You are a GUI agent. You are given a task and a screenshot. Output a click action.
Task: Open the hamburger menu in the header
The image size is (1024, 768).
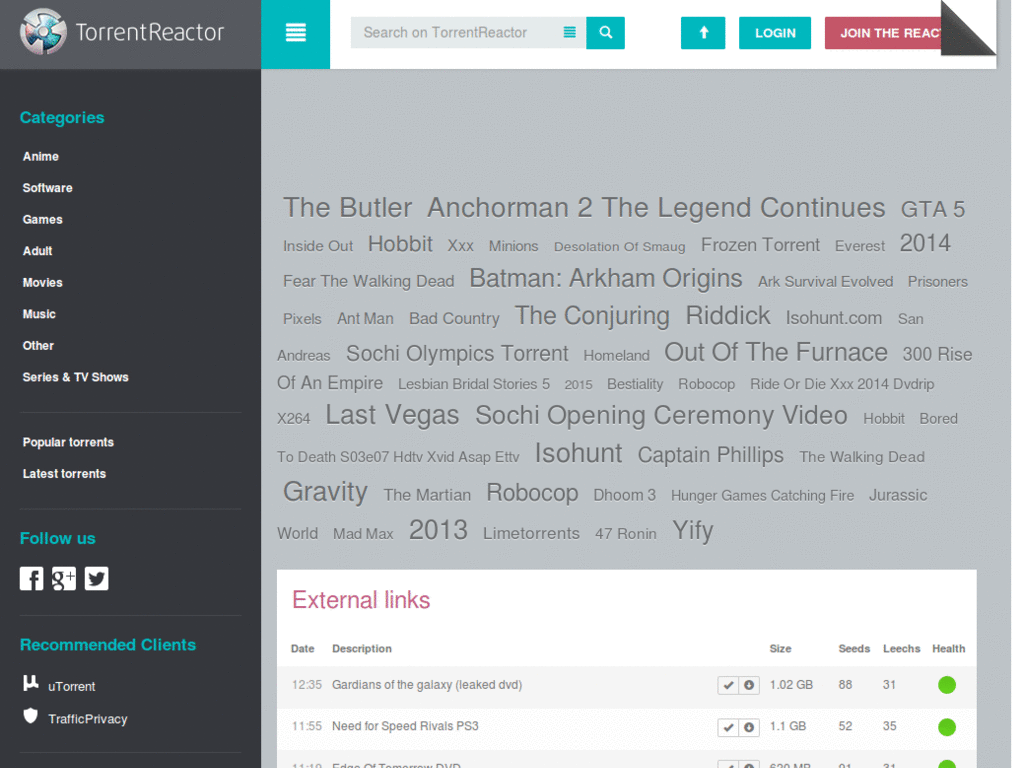295,33
